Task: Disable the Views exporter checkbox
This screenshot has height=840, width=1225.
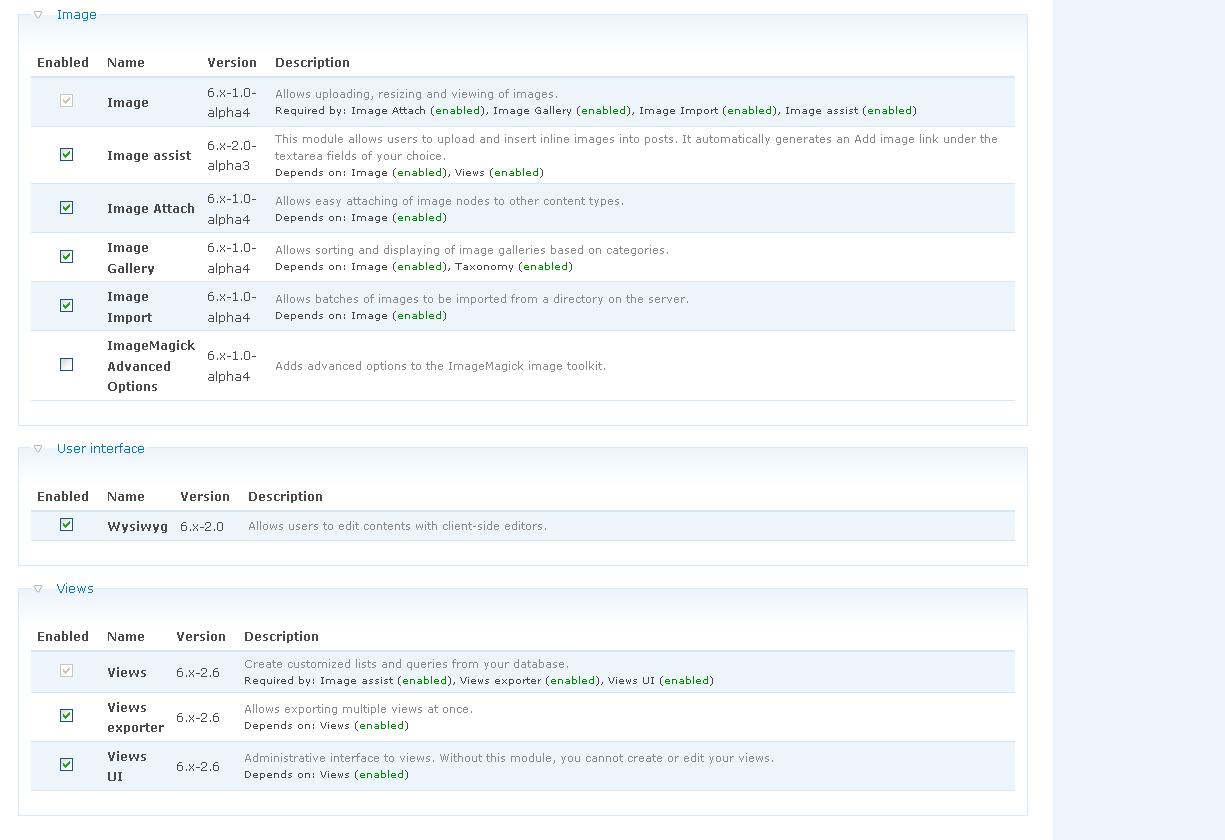Action: pyautogui.click(x=67, y=716)
